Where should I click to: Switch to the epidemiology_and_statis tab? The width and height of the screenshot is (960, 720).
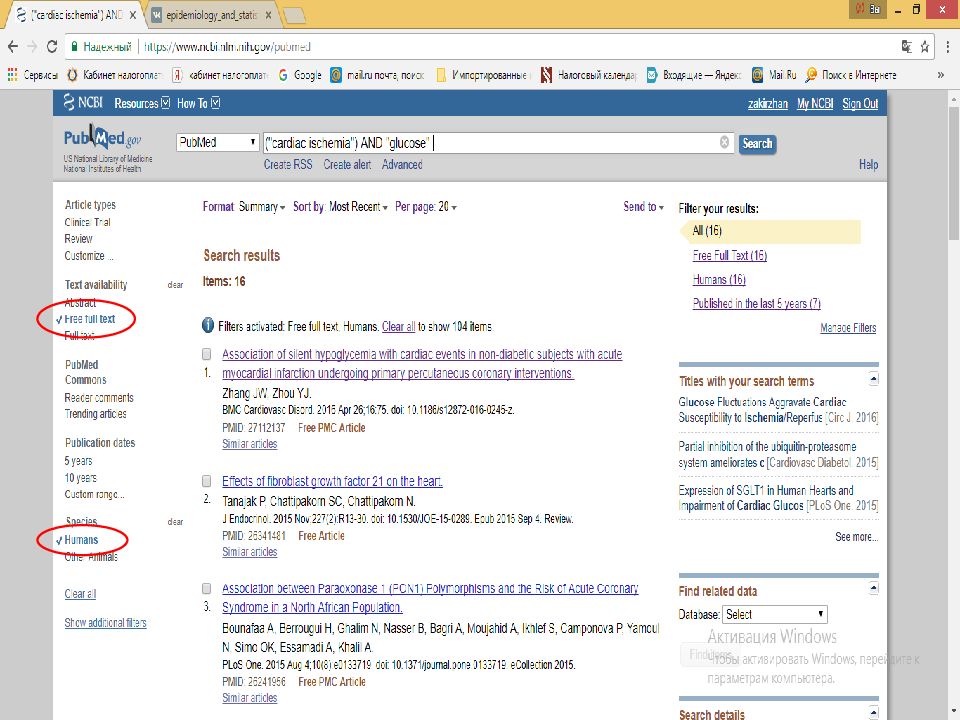pyautogui.click(x=211, y=15)
